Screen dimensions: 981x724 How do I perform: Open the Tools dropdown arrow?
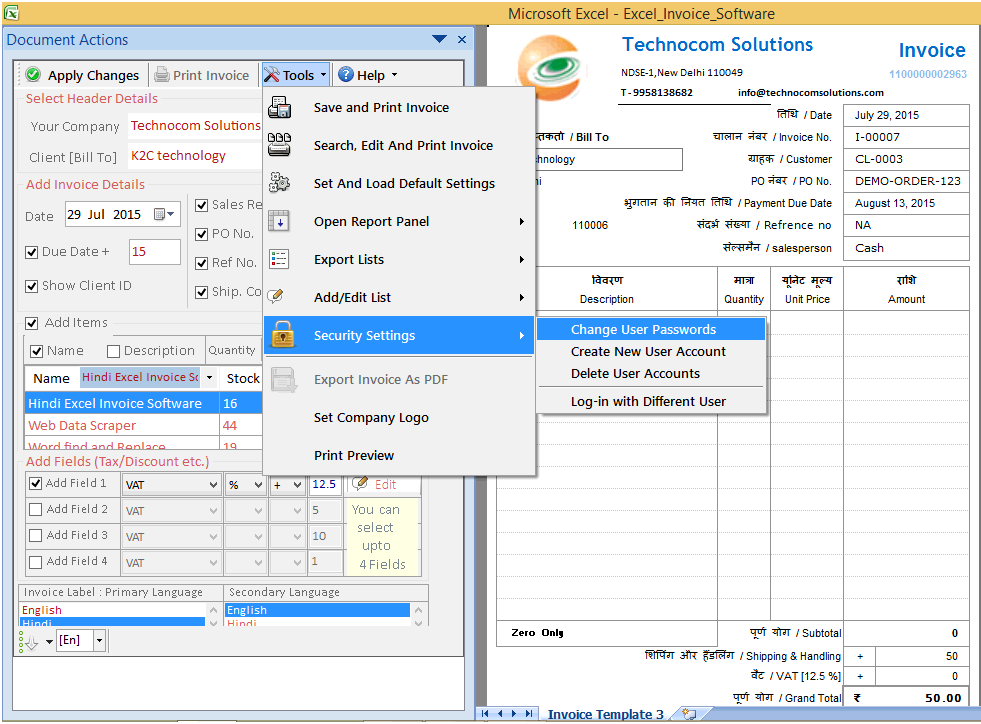pyautogui.click(x=323, y=74)
